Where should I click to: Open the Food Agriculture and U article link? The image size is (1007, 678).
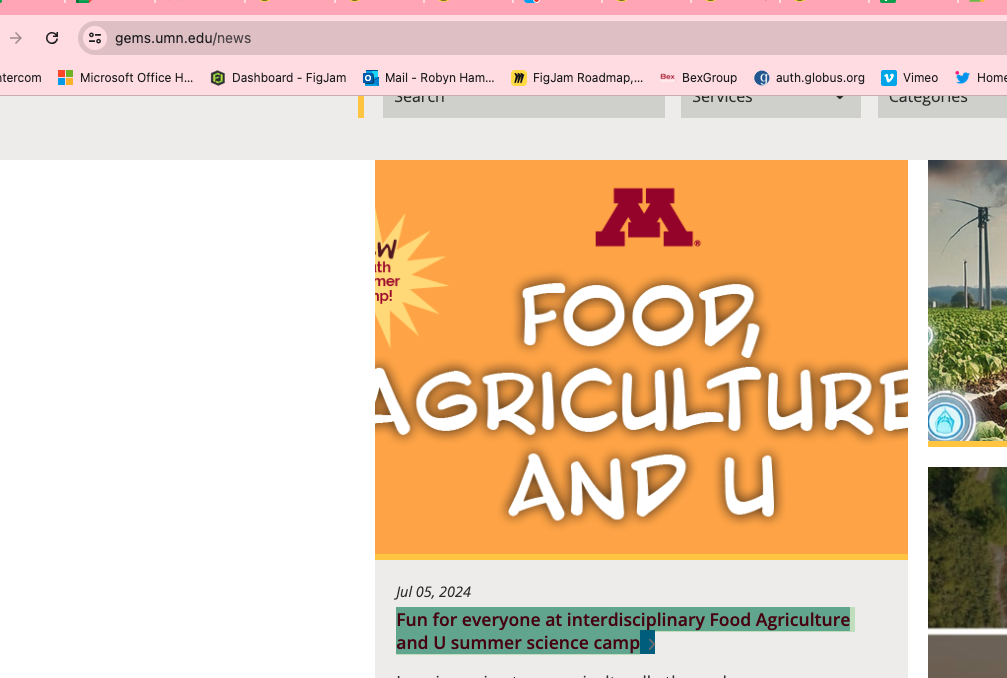[x=622, y=620]
